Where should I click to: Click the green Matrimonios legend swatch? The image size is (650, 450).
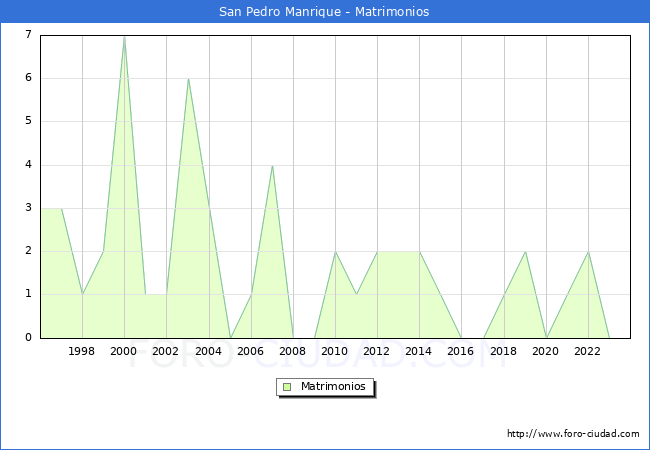(x=287, y=387)
